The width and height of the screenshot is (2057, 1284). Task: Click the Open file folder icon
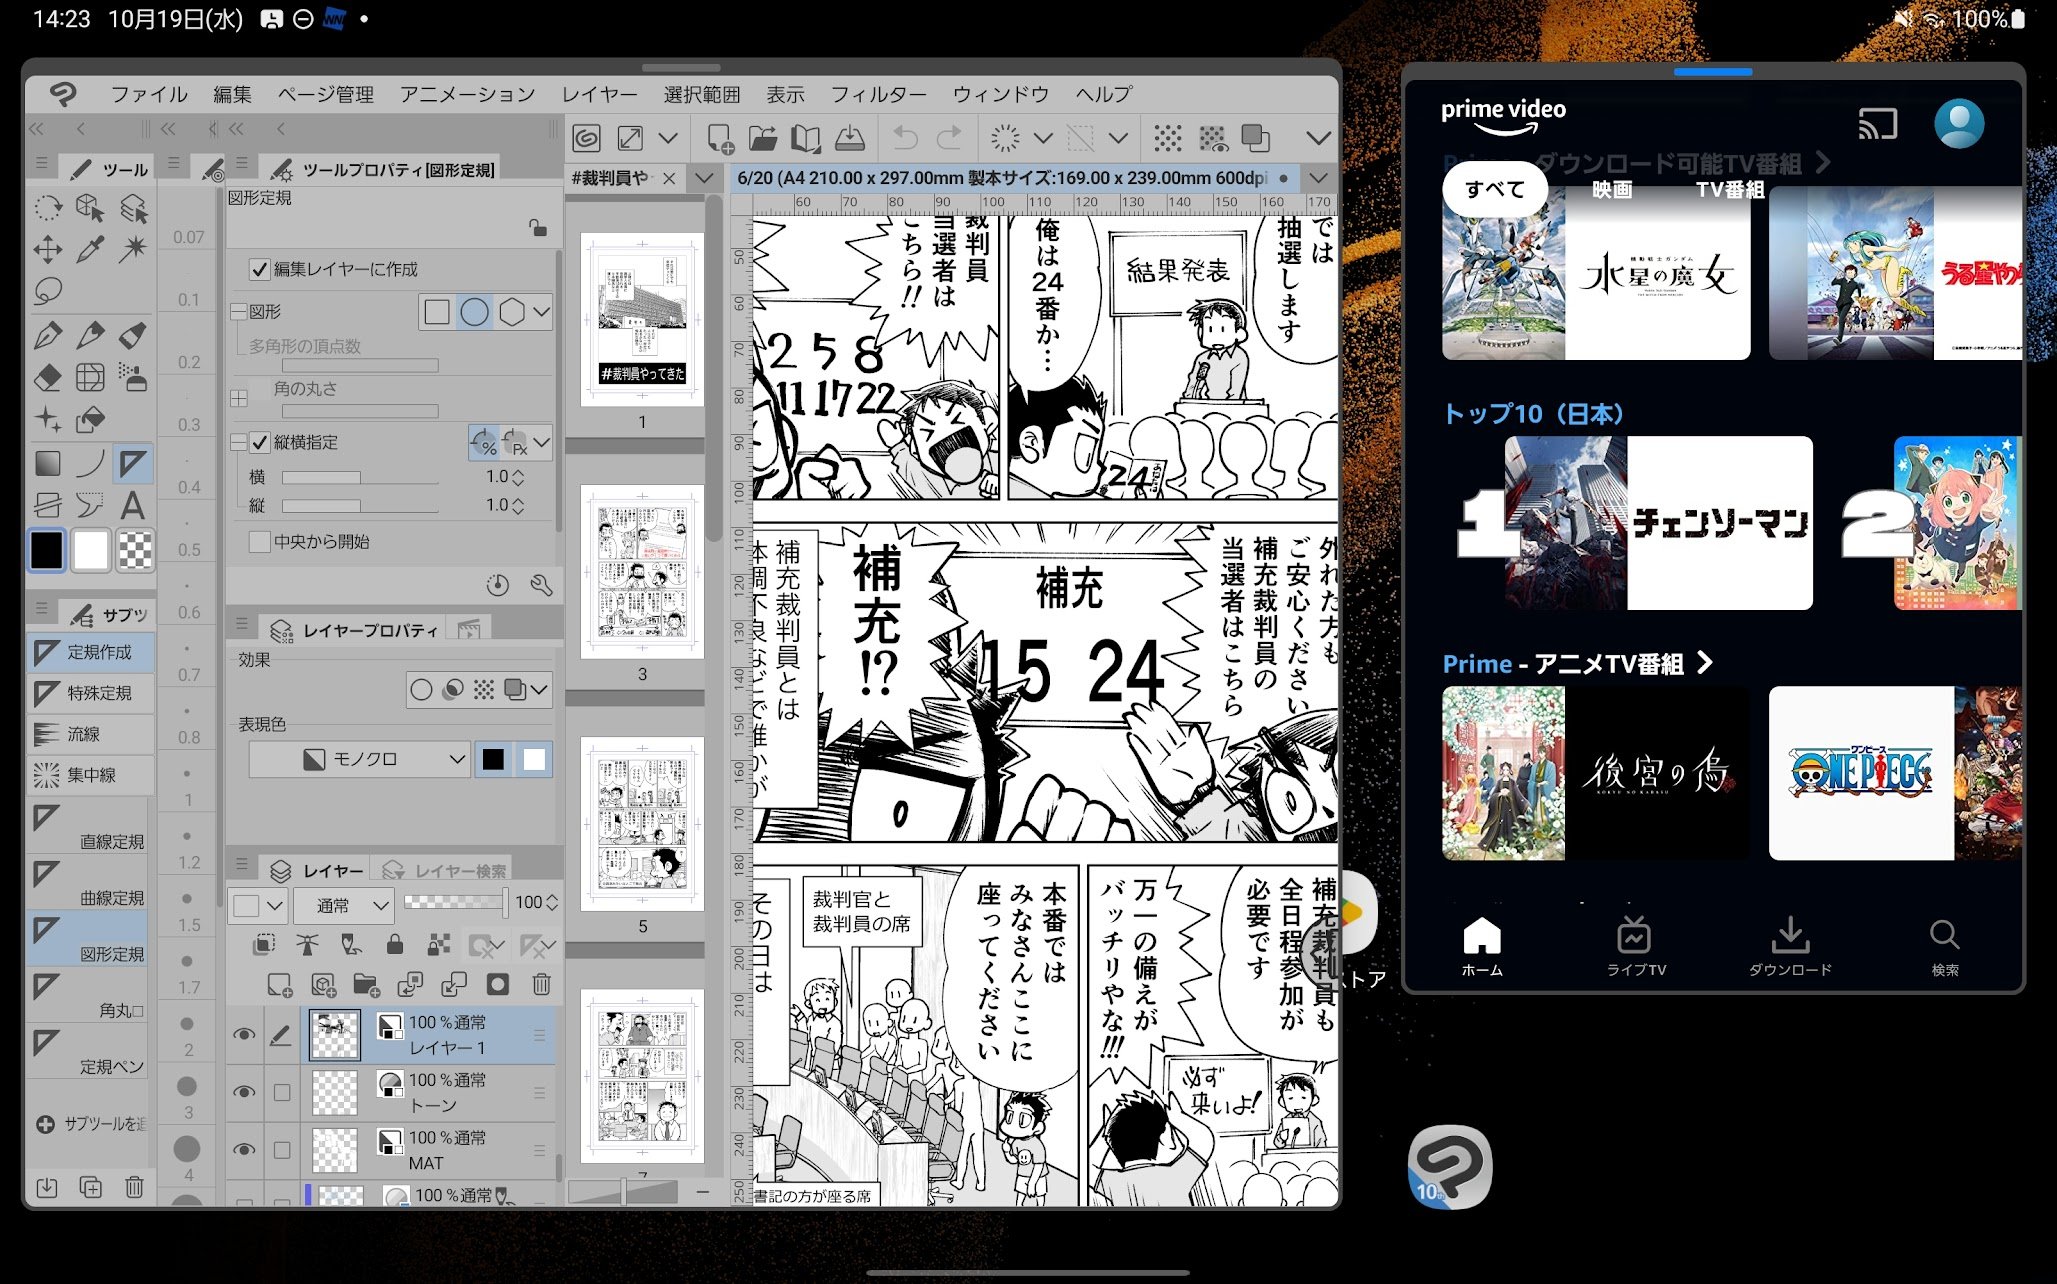pyautogui.click(x=763, y=137)
